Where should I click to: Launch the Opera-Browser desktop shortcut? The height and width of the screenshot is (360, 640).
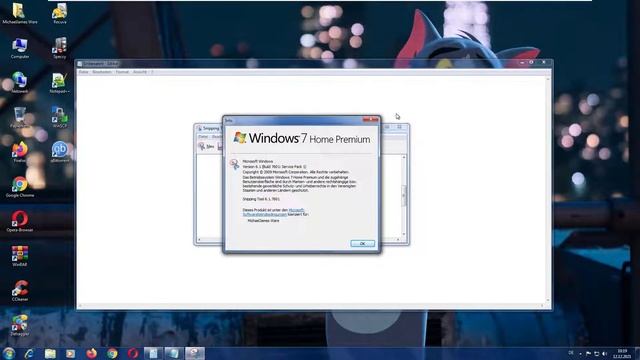tap(20, 221)
